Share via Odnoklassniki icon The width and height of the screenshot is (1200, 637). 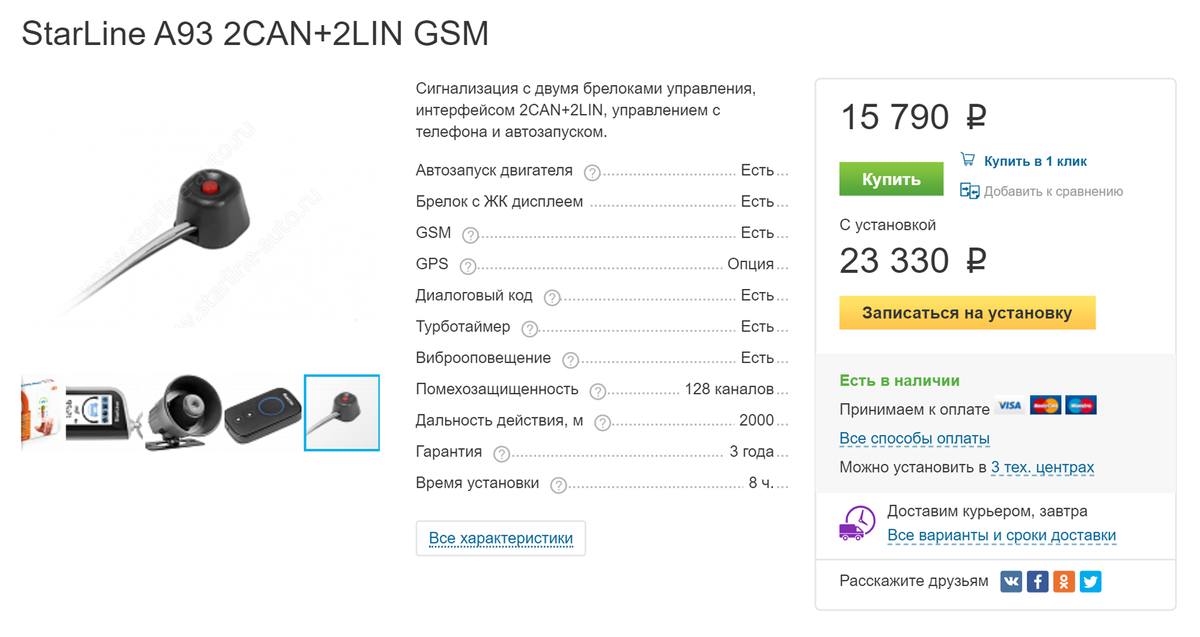click(x=1064, y=581)
